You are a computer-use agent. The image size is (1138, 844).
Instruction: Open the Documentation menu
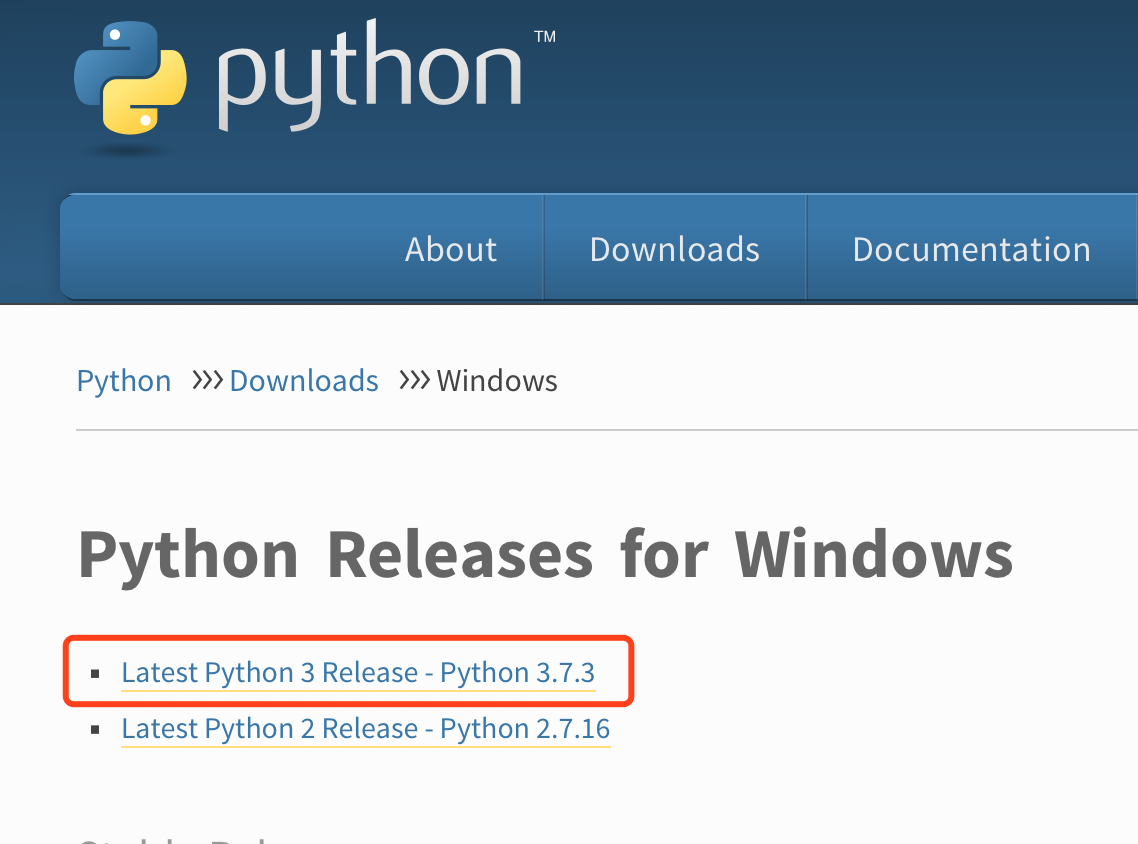971,249
